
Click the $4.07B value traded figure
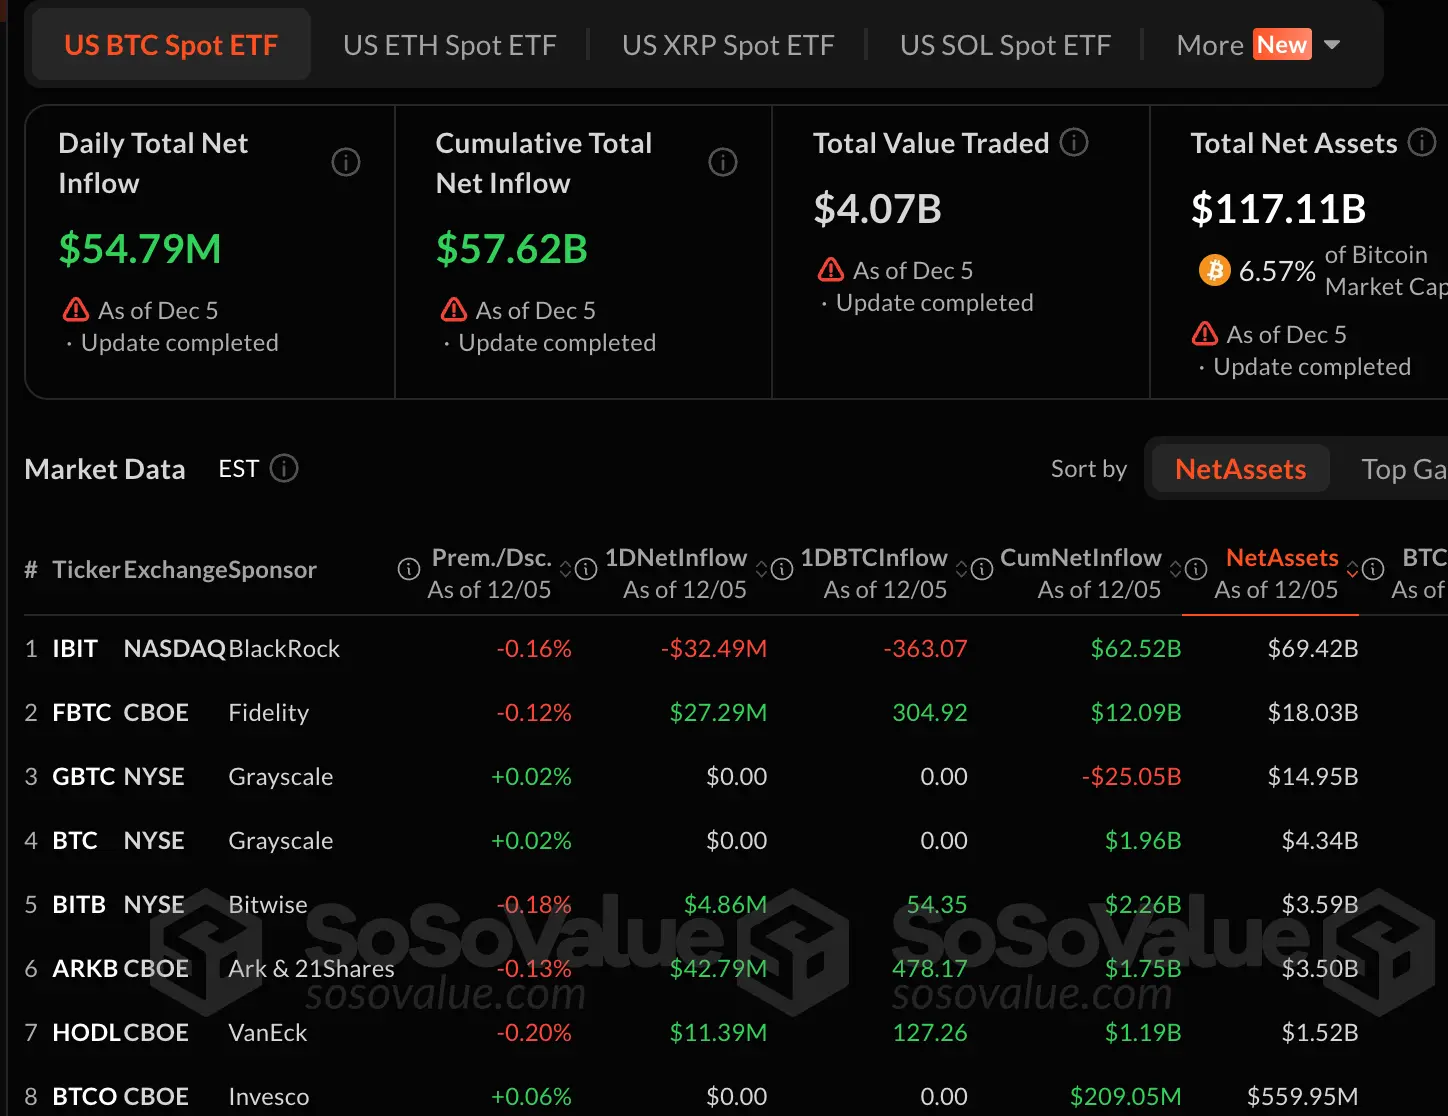877,209
